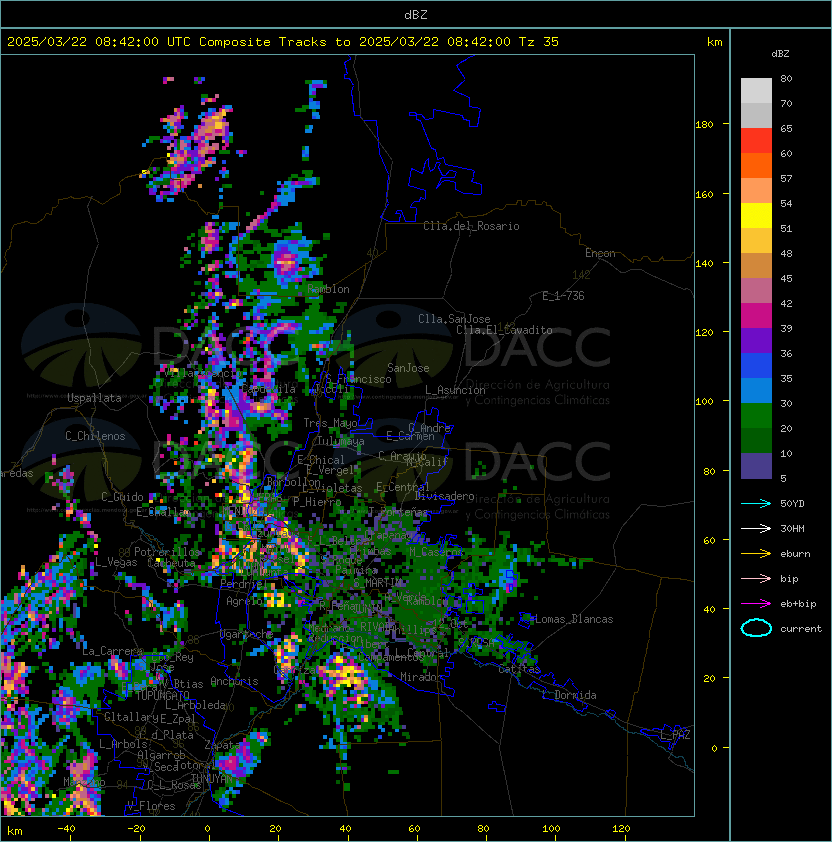Select the light gray 70-80 dBZ swatch

(756, 91)
